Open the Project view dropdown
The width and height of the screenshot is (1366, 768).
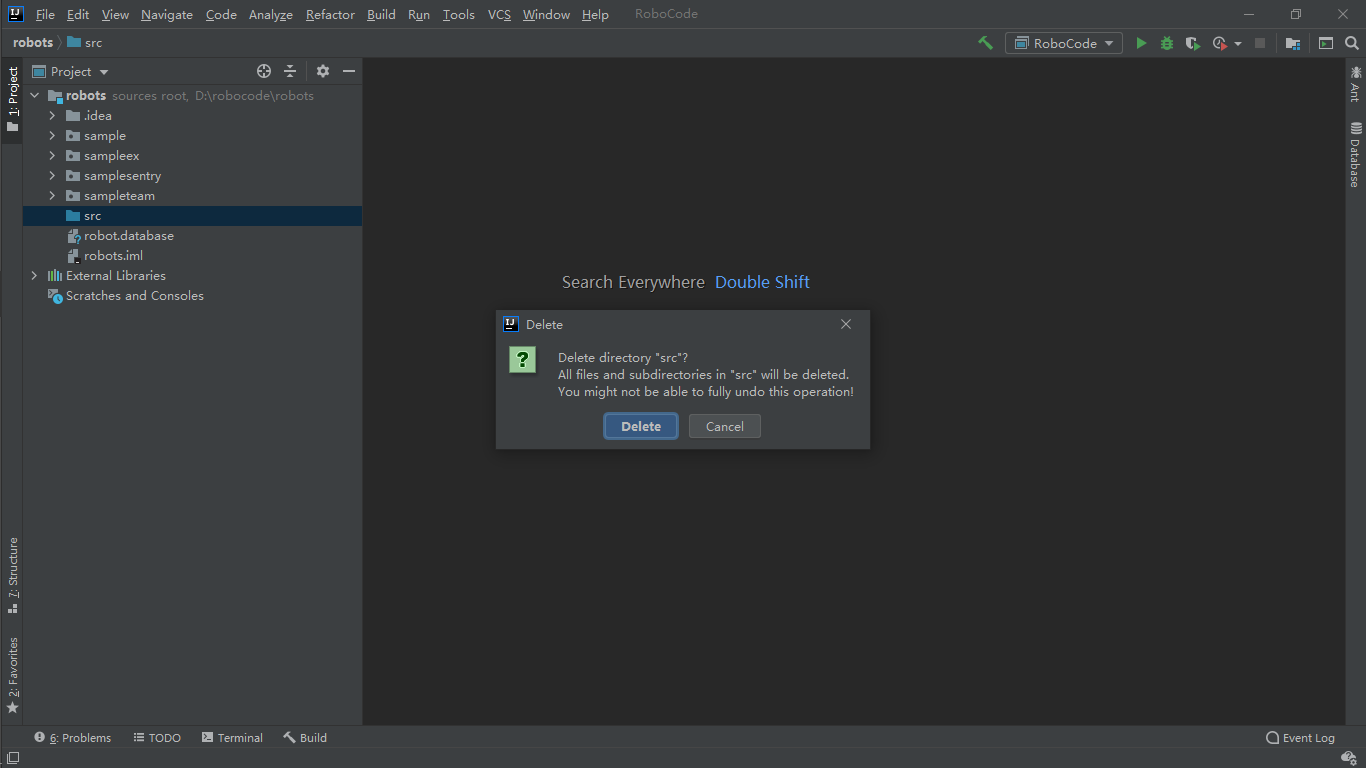(x=71, y=71)
